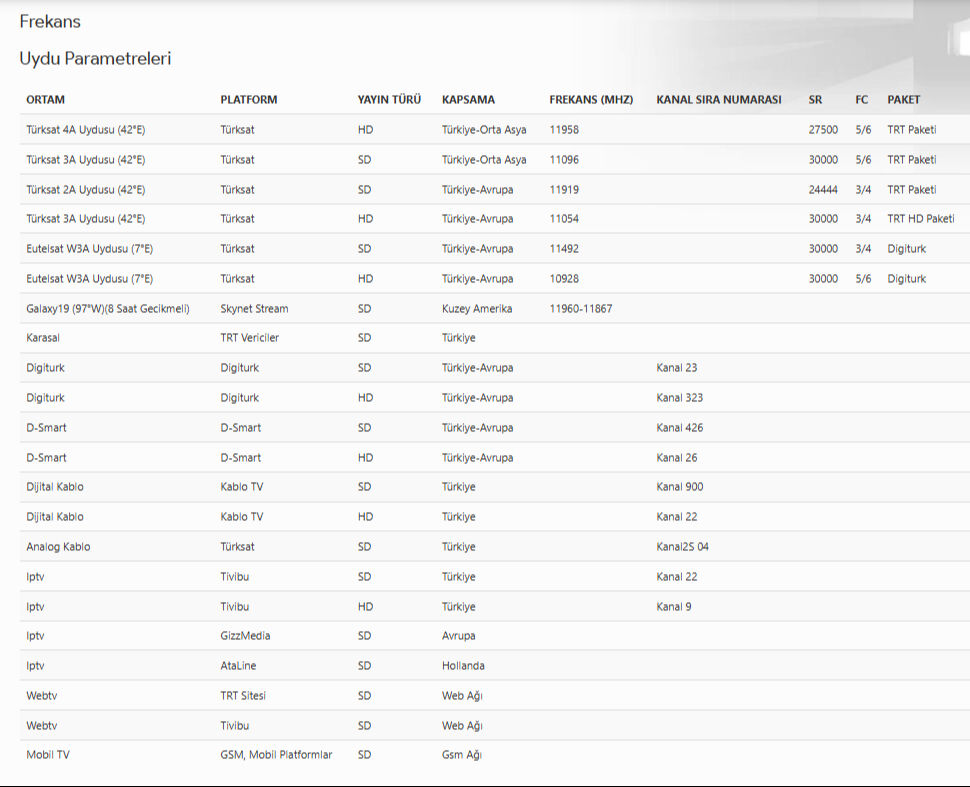Select the Türksat 2A Uydusu (42°E) row
Image resolution: width=970 pixels, height=787 pixels.
86,190
